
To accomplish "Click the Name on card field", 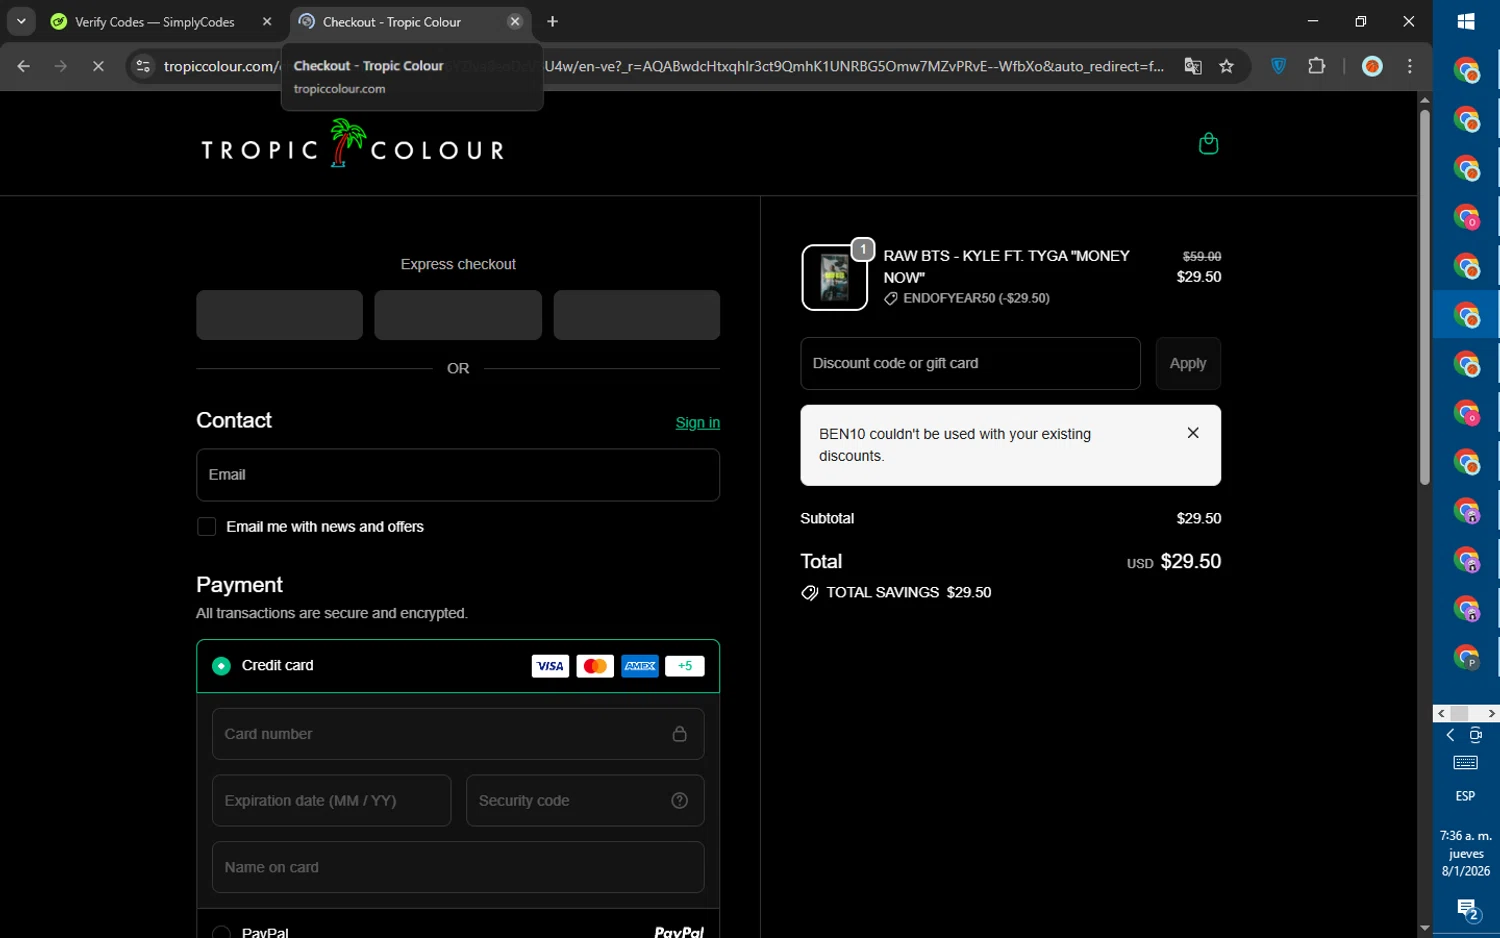I will 458,867.
